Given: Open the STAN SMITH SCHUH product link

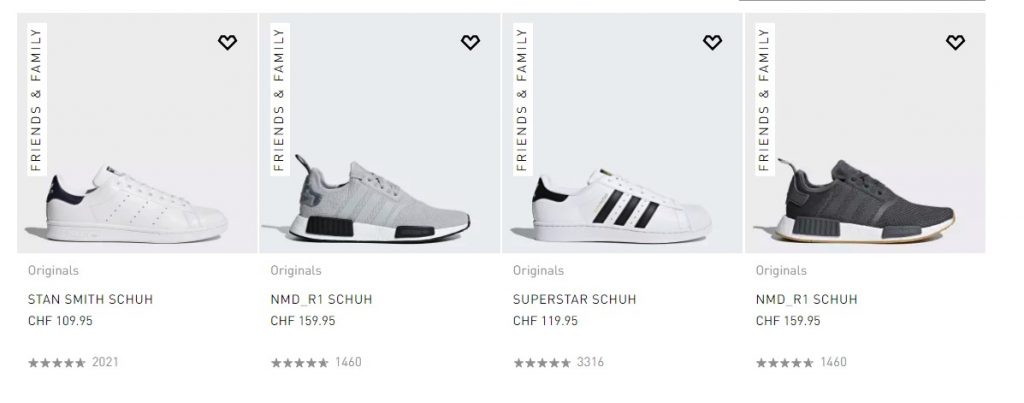Looking at the screenshot, I should 90,299.
